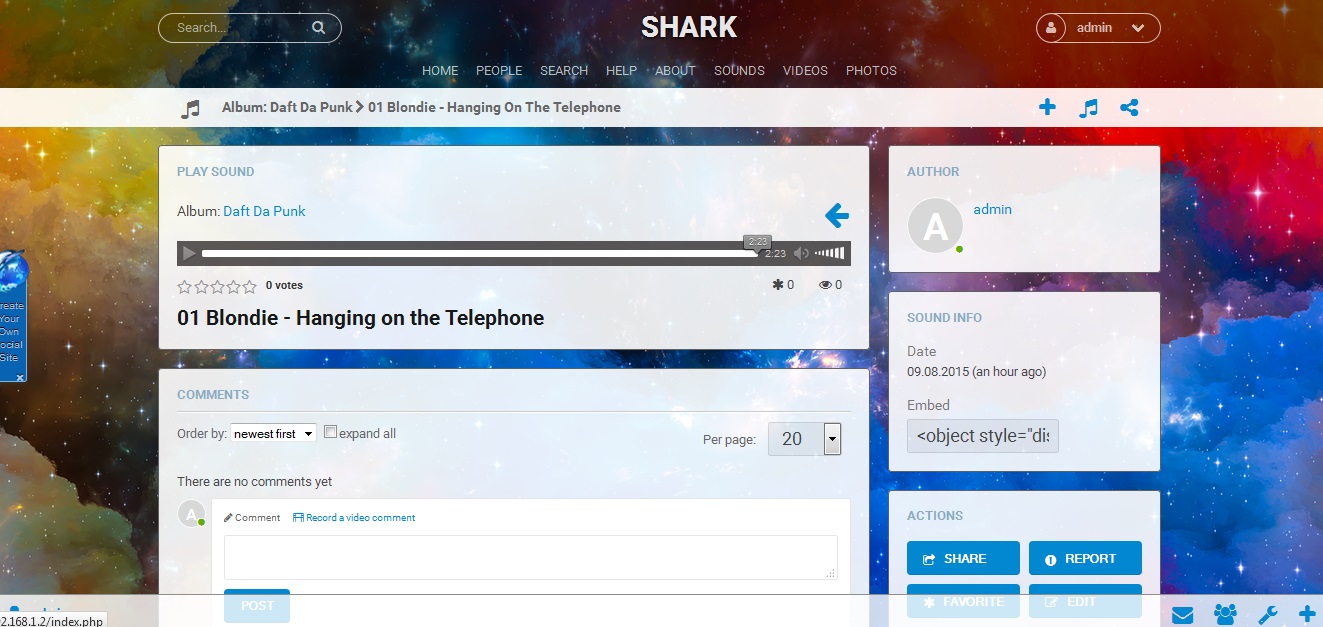Rate the sound with the fifth star

coord(249,286)
